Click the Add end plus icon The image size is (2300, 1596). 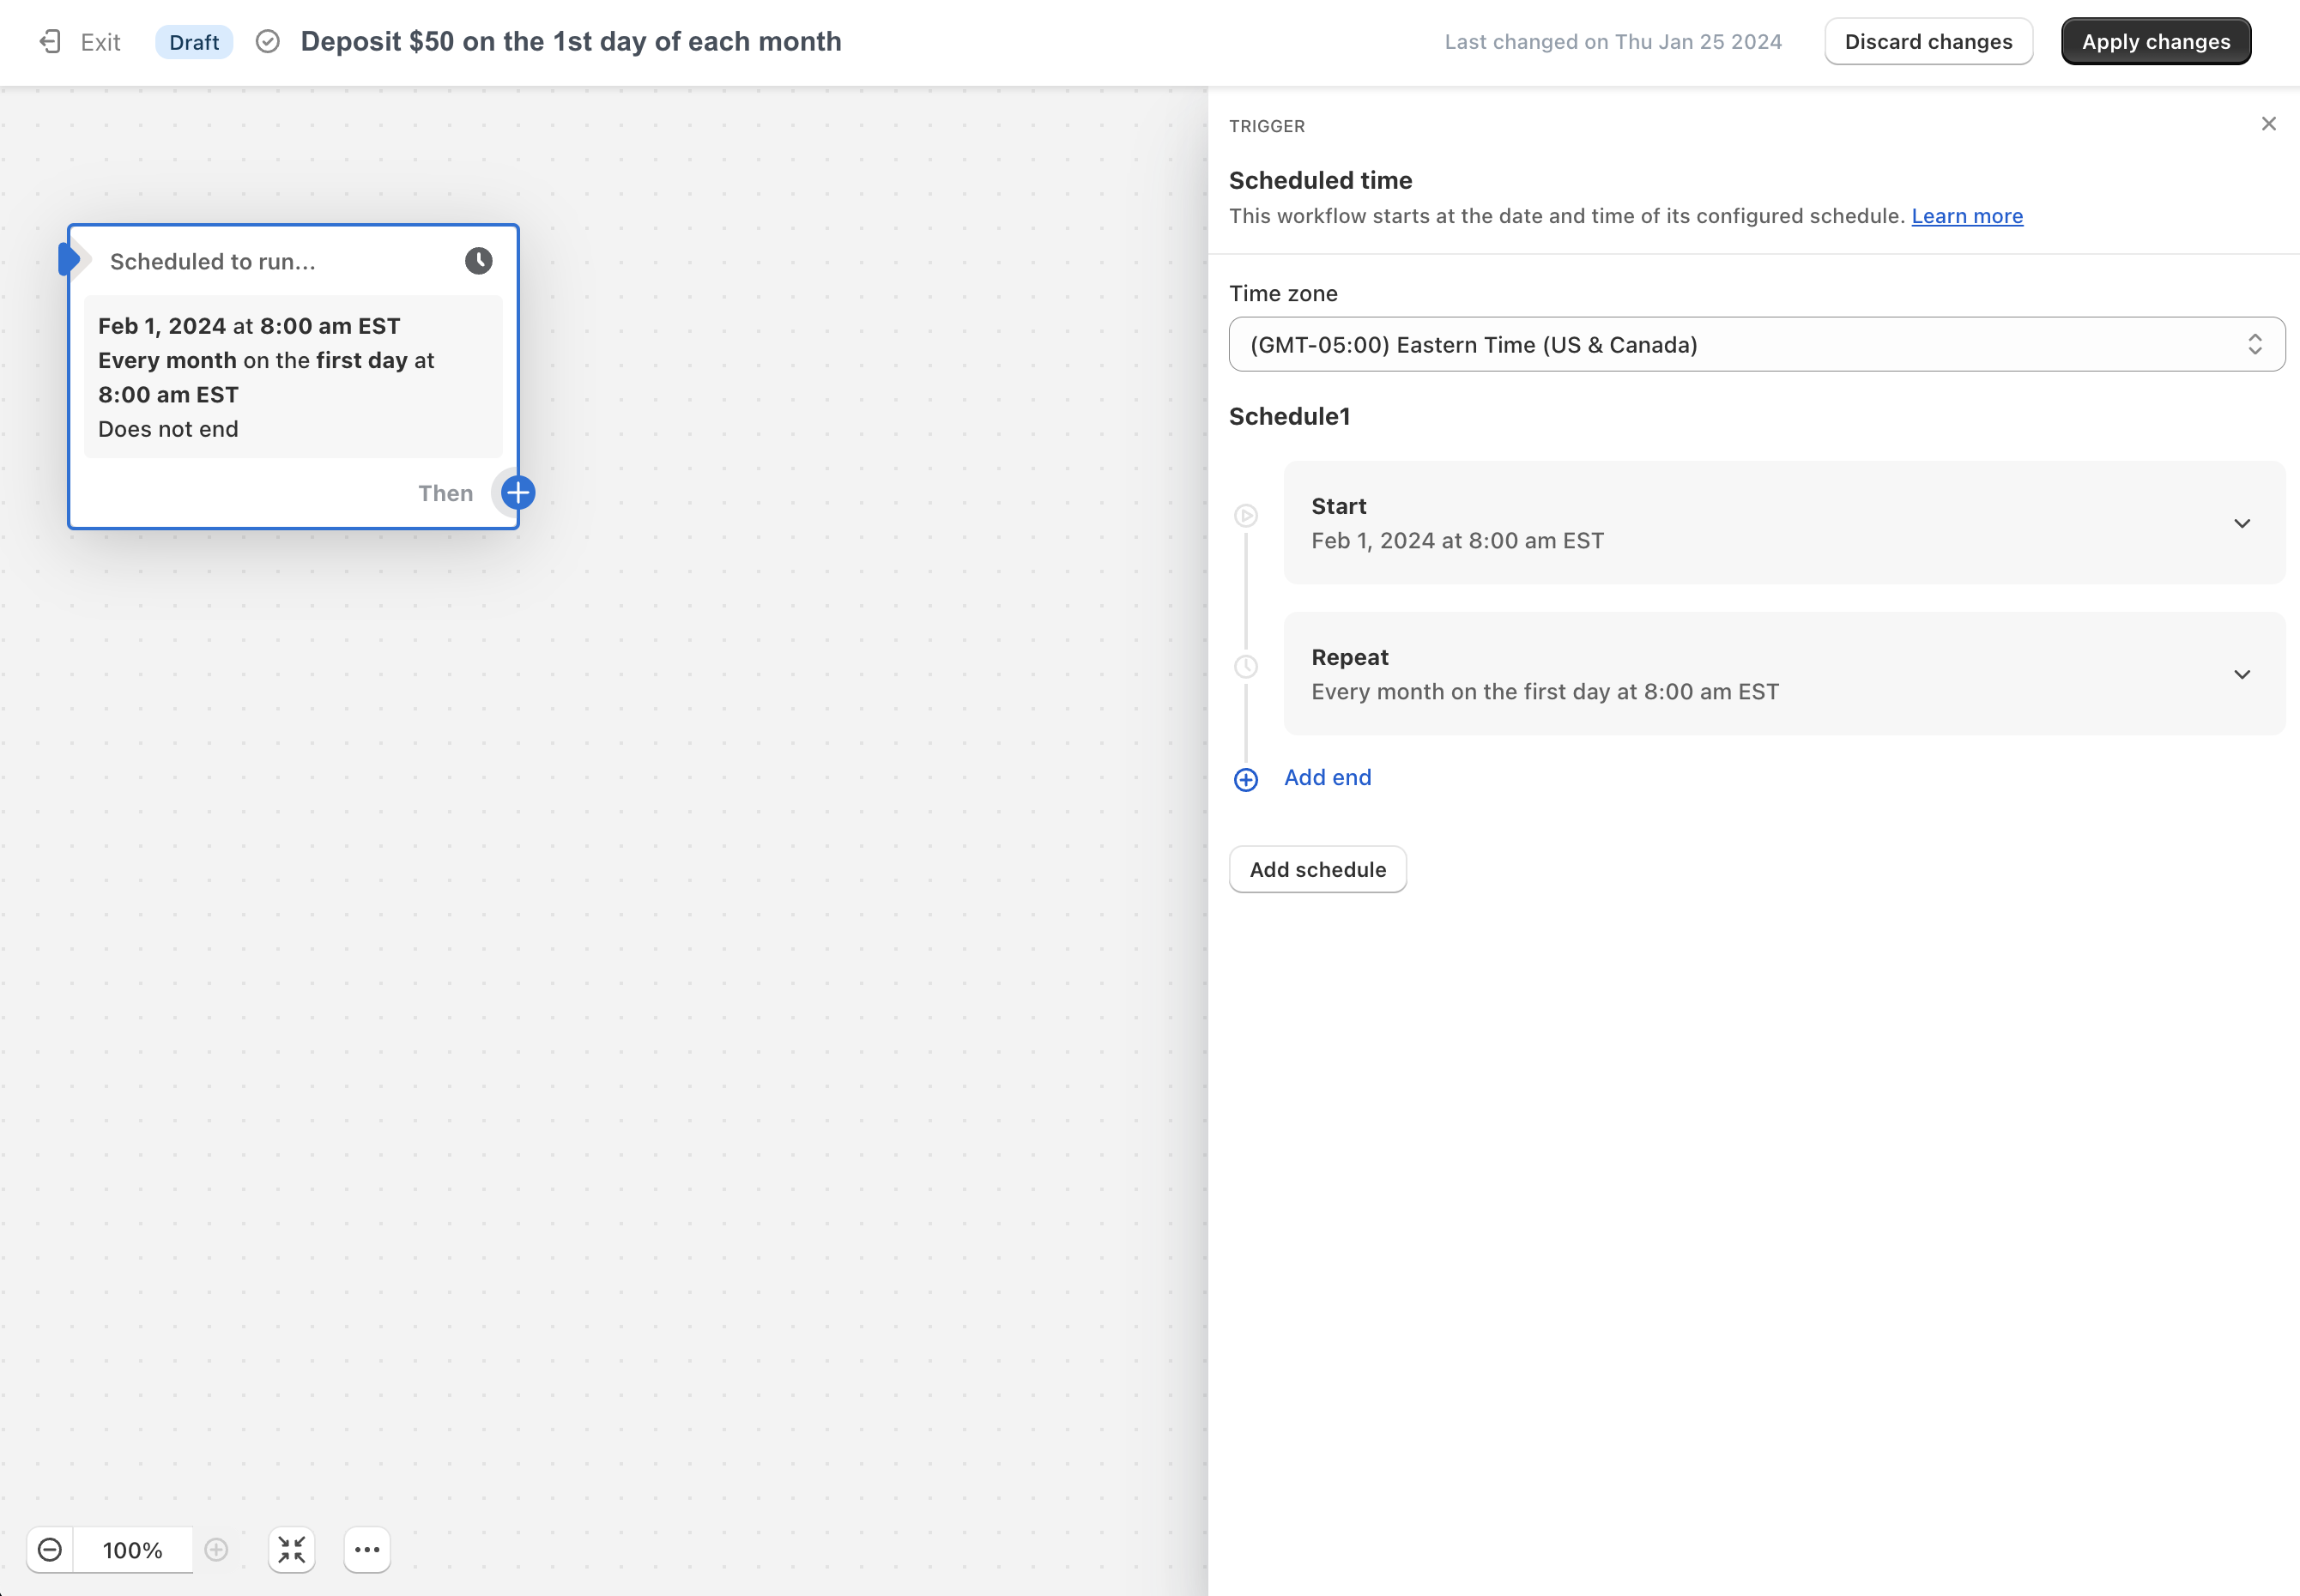point(1245,779)
